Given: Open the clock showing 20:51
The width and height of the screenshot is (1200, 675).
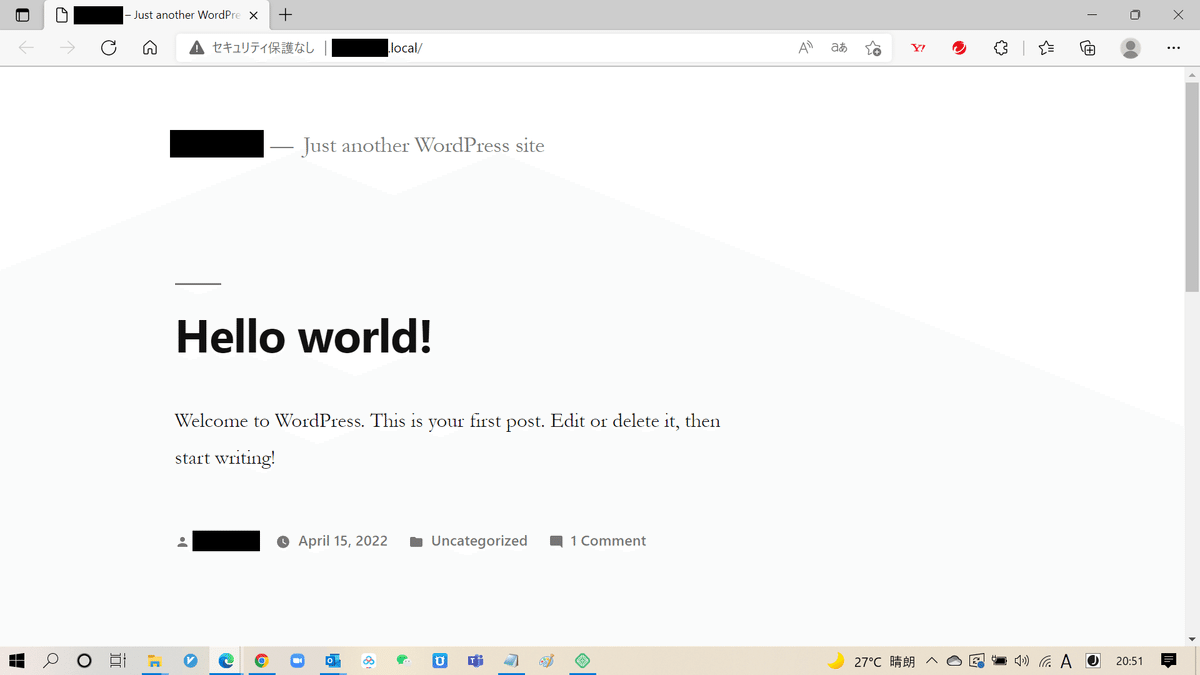Looking at the screenshot, I should click(x=1129, y=661).
